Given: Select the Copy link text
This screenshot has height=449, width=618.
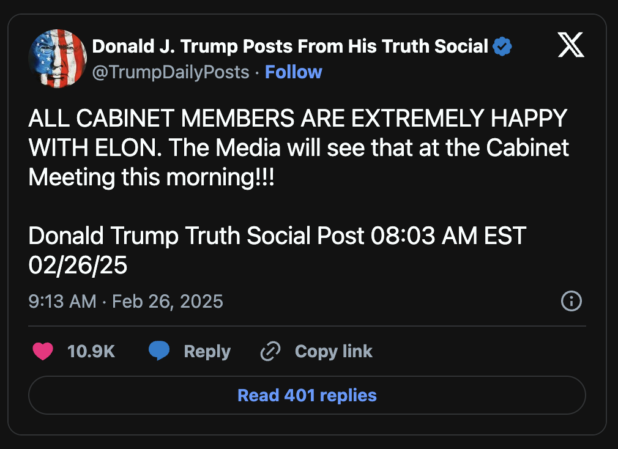Looking at the screenshot, I should click(333, 351).
